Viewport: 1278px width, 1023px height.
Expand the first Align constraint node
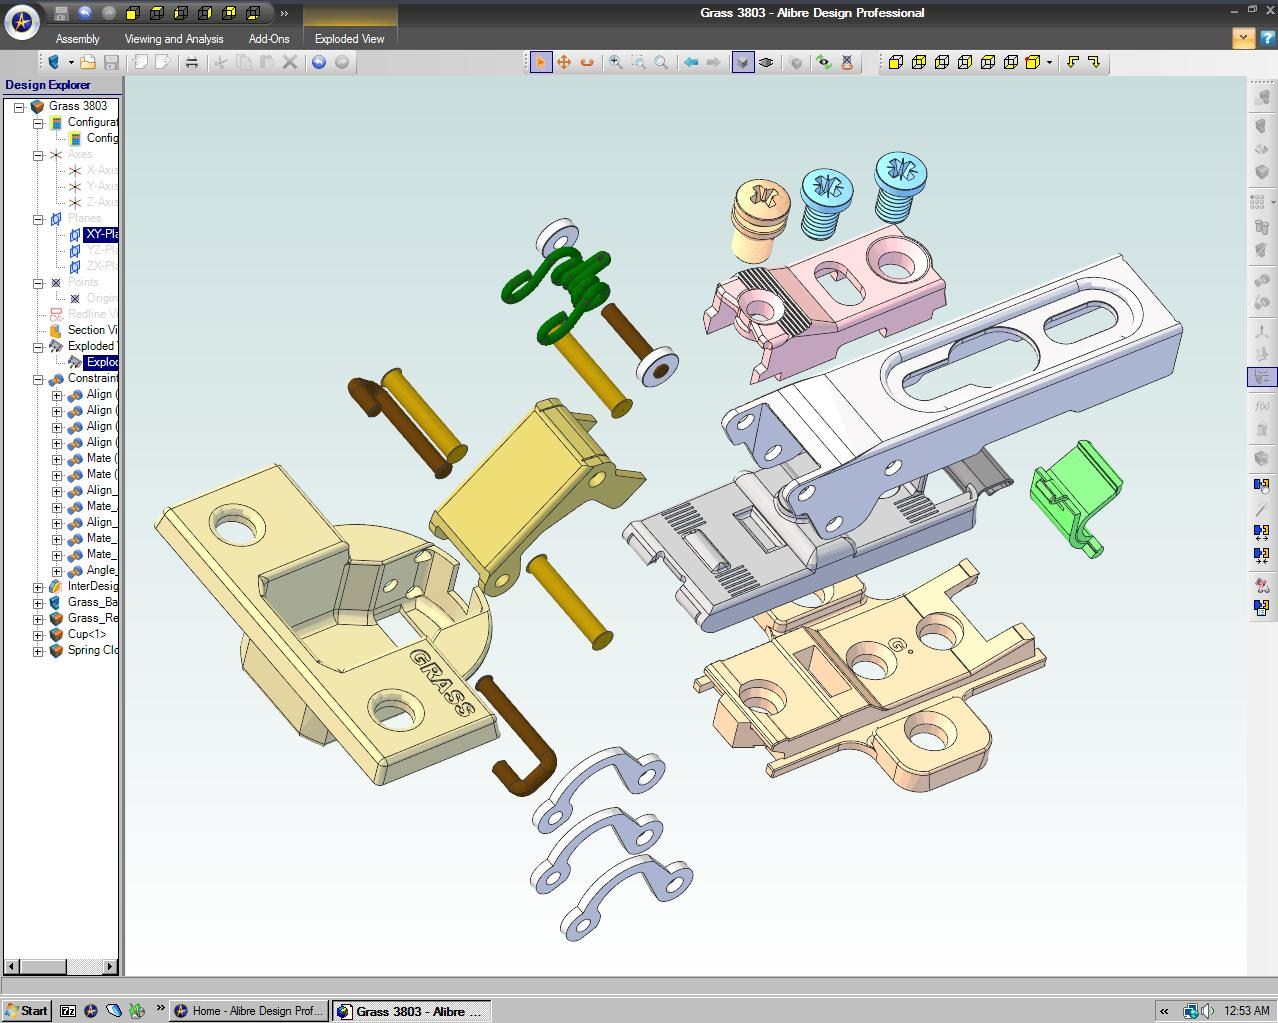click(57, 396)
